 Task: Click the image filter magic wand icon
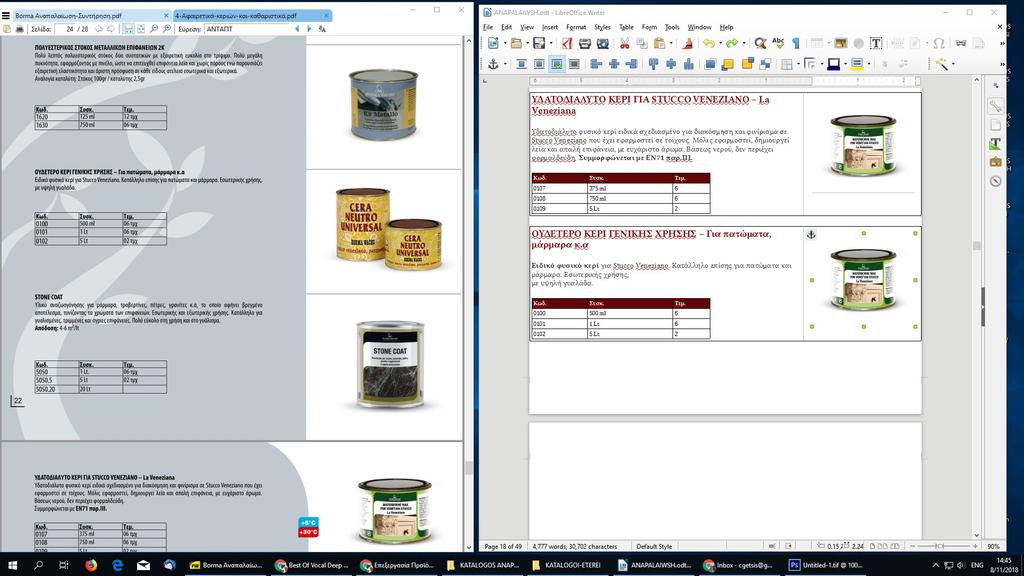(940, 64)
